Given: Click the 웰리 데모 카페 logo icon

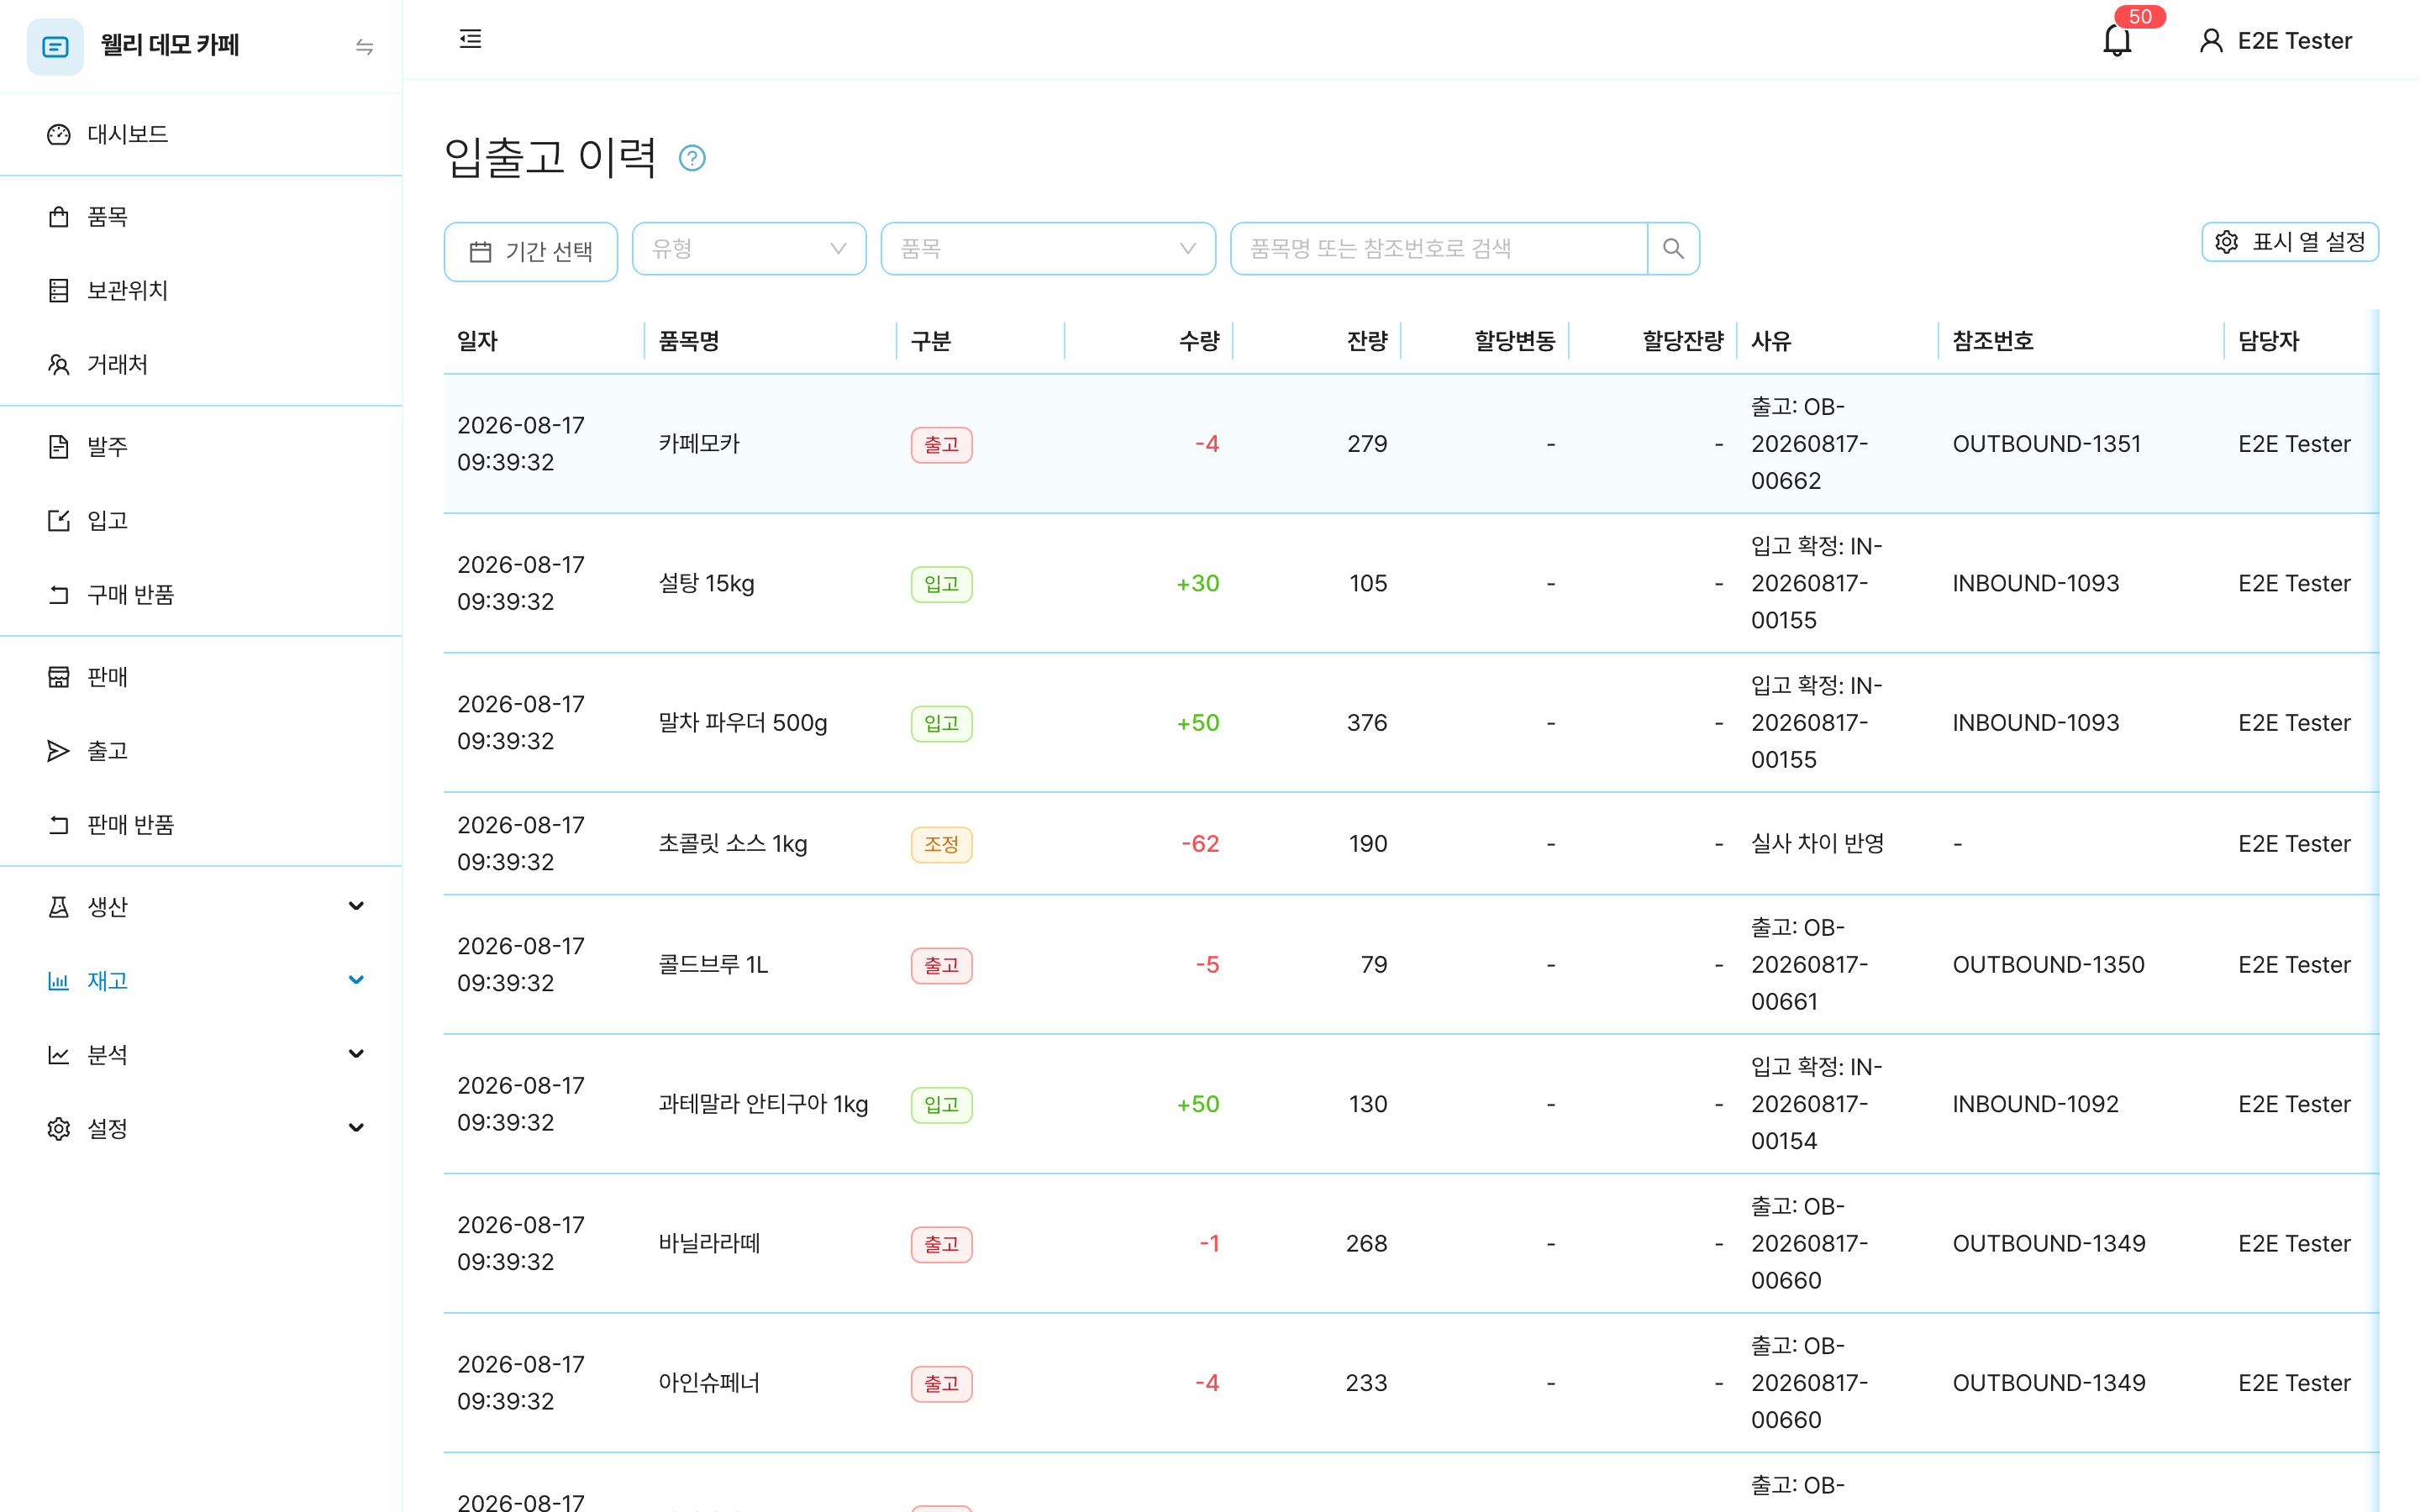Looking at the screenshot, I should tap(55, 46).
